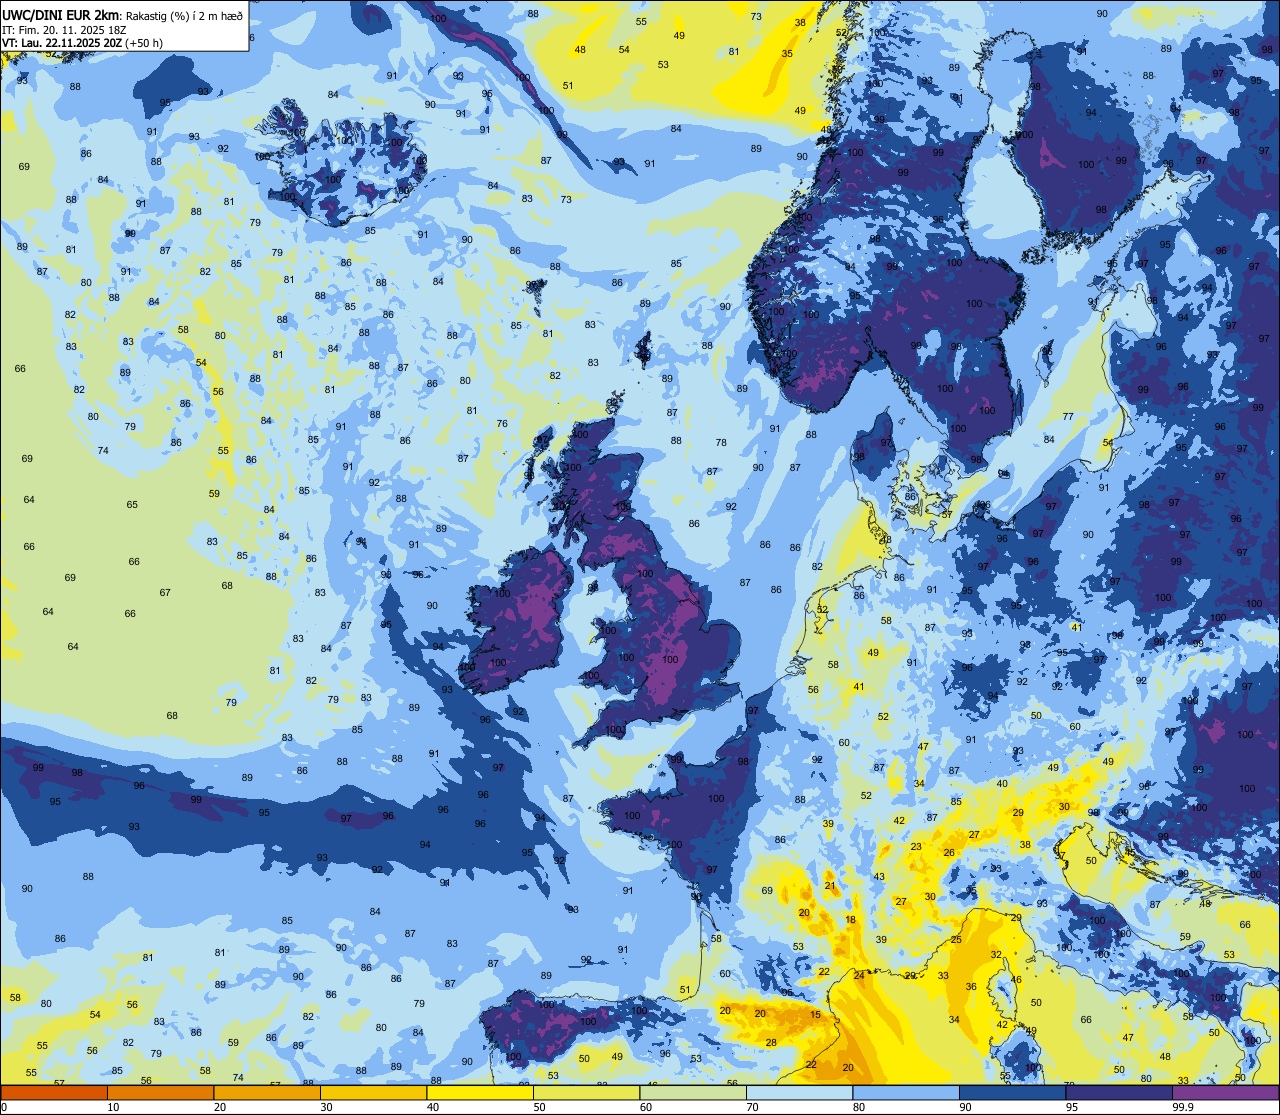Click the humidity value '18' on the map
1280x1115 pixels.
coord(850,919)
